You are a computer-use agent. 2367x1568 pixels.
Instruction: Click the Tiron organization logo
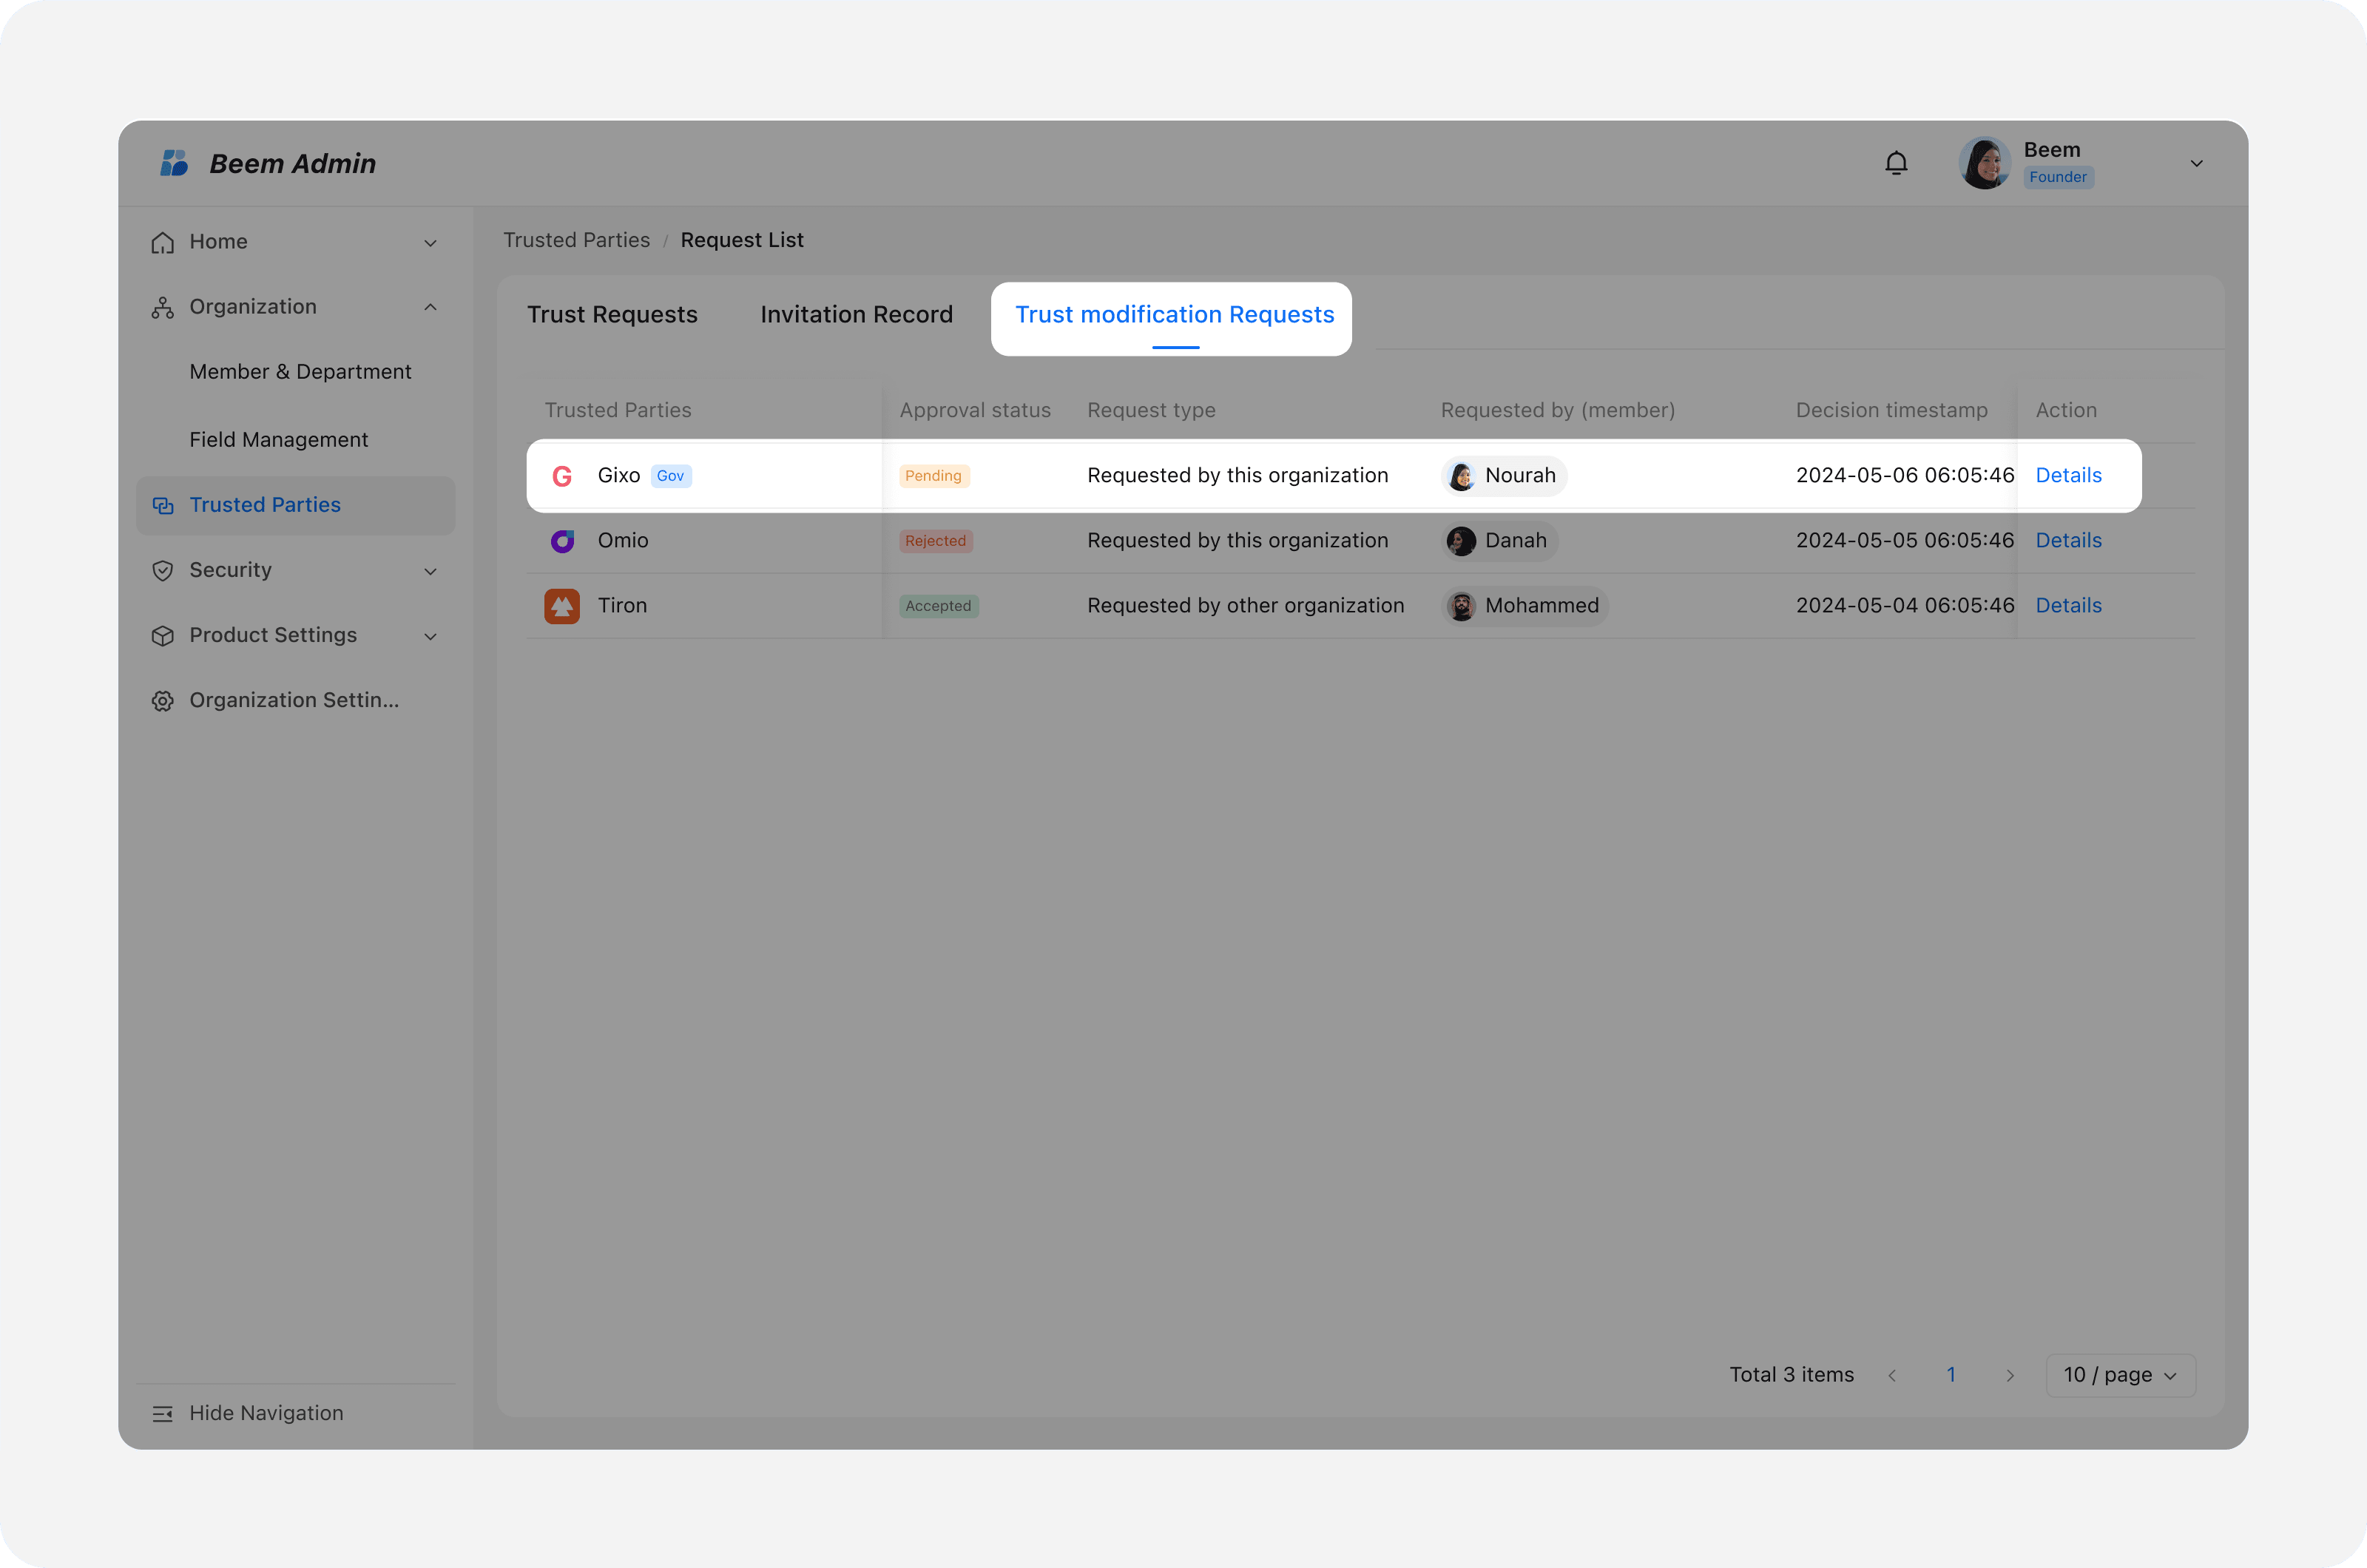(x=562, y=606)
